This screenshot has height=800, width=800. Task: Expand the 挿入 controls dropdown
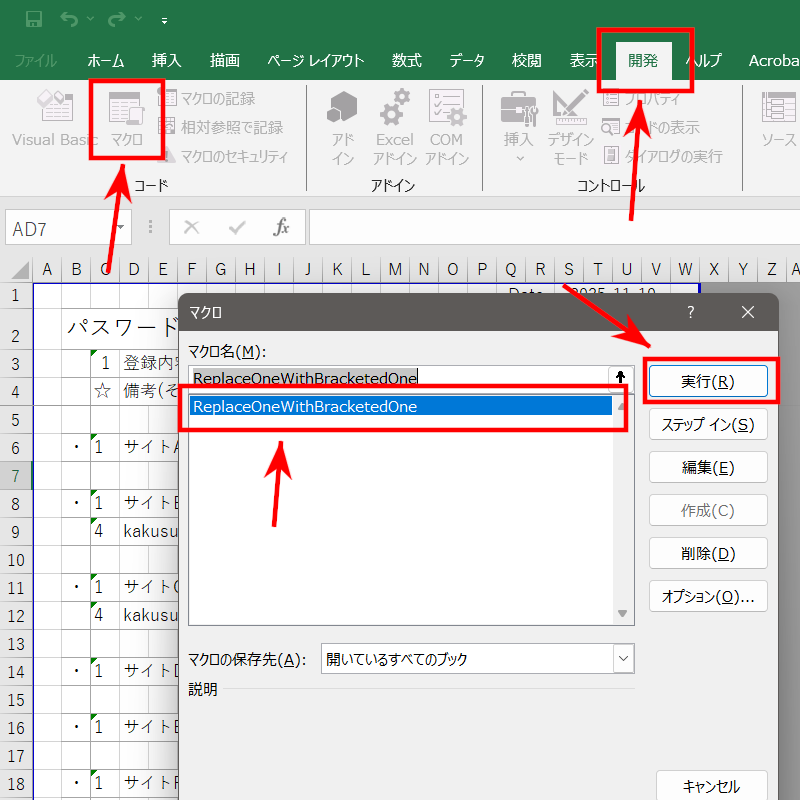pyautogui.click(x=518, y=158)
